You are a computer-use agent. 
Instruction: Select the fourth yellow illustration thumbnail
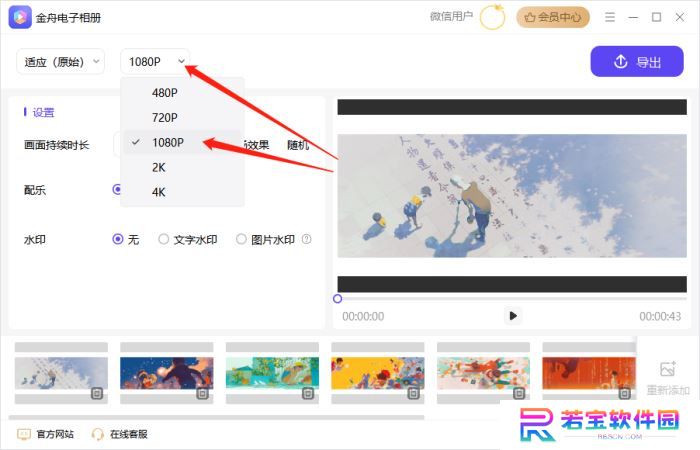(x=378, y=373)
